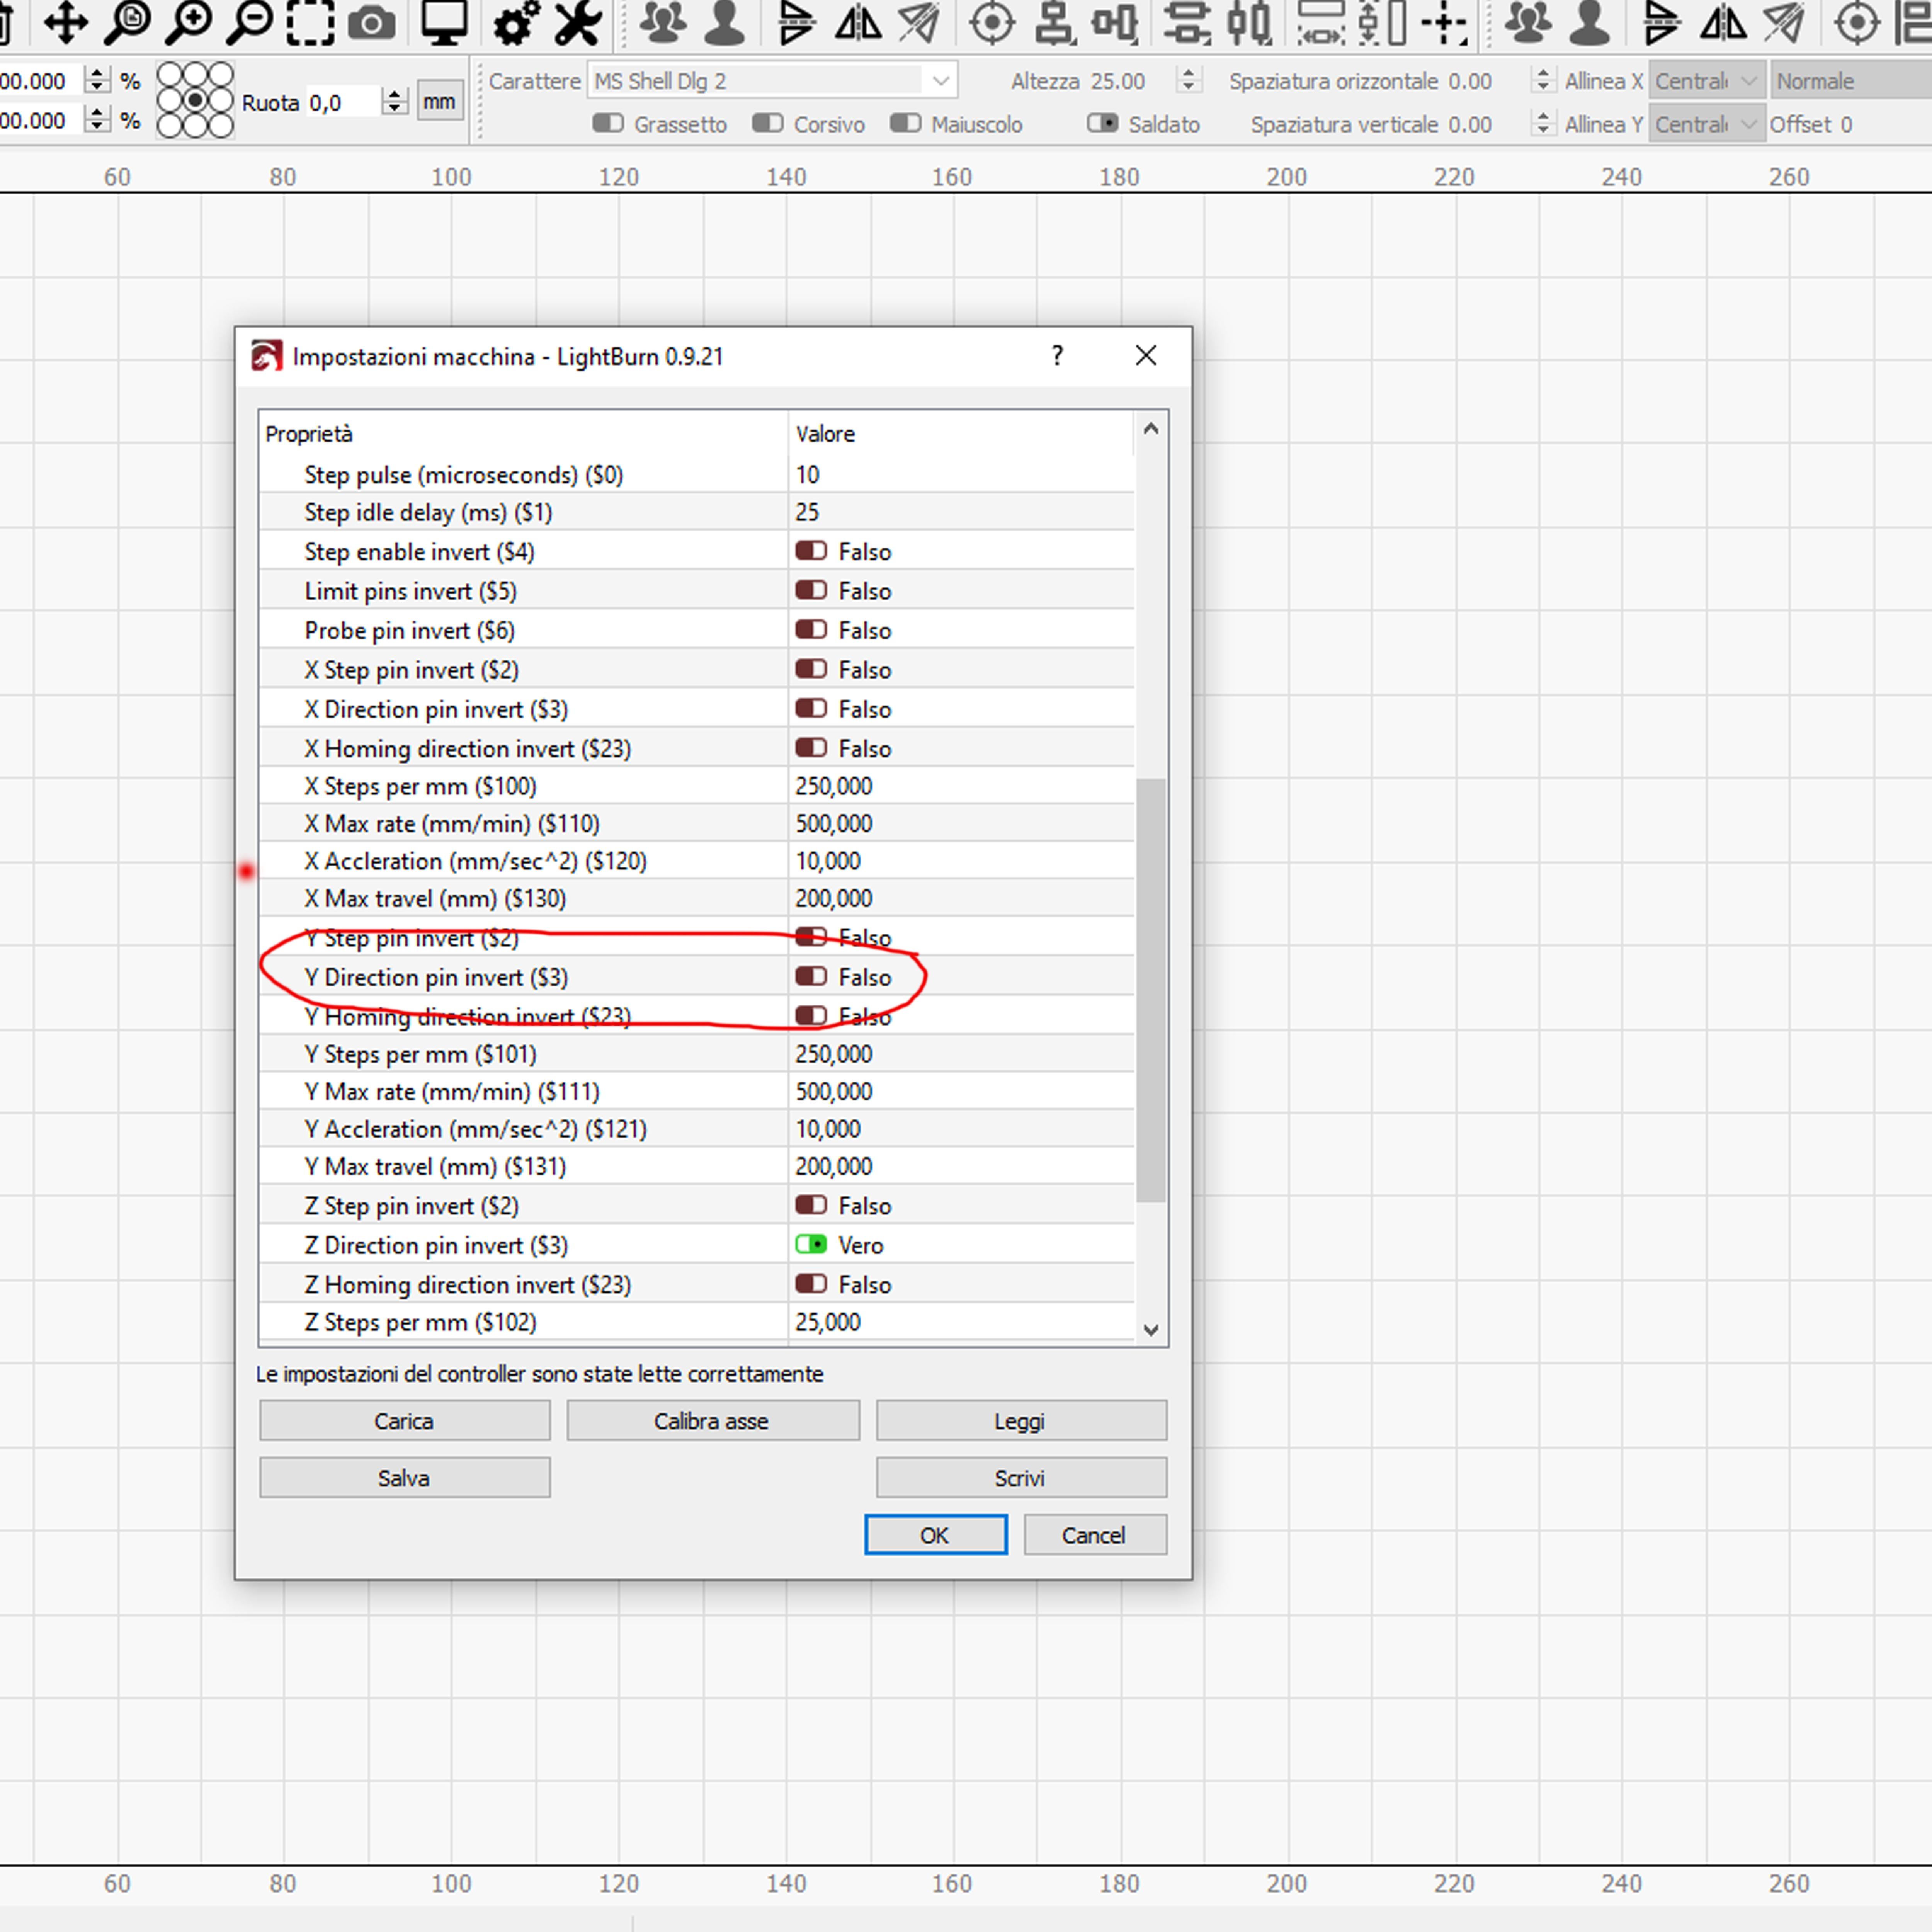
Task: Open Preview using the monitor icon
Action: point(444,22)
